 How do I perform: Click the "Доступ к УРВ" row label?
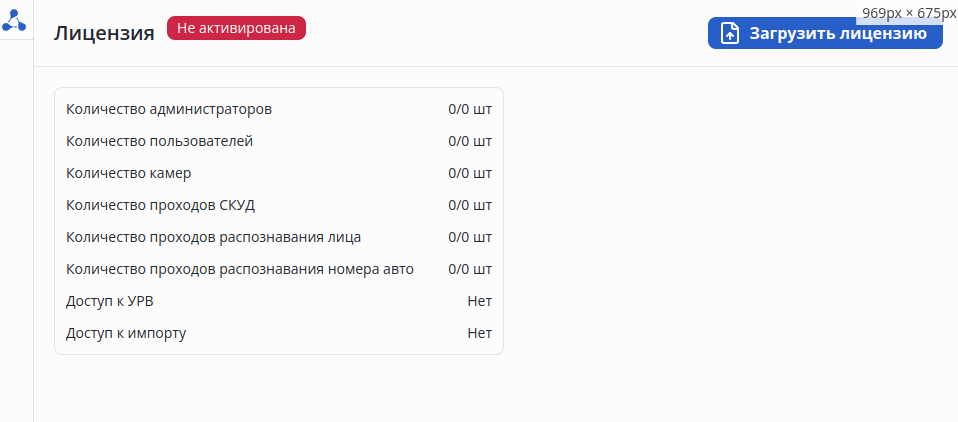point(110,301)
